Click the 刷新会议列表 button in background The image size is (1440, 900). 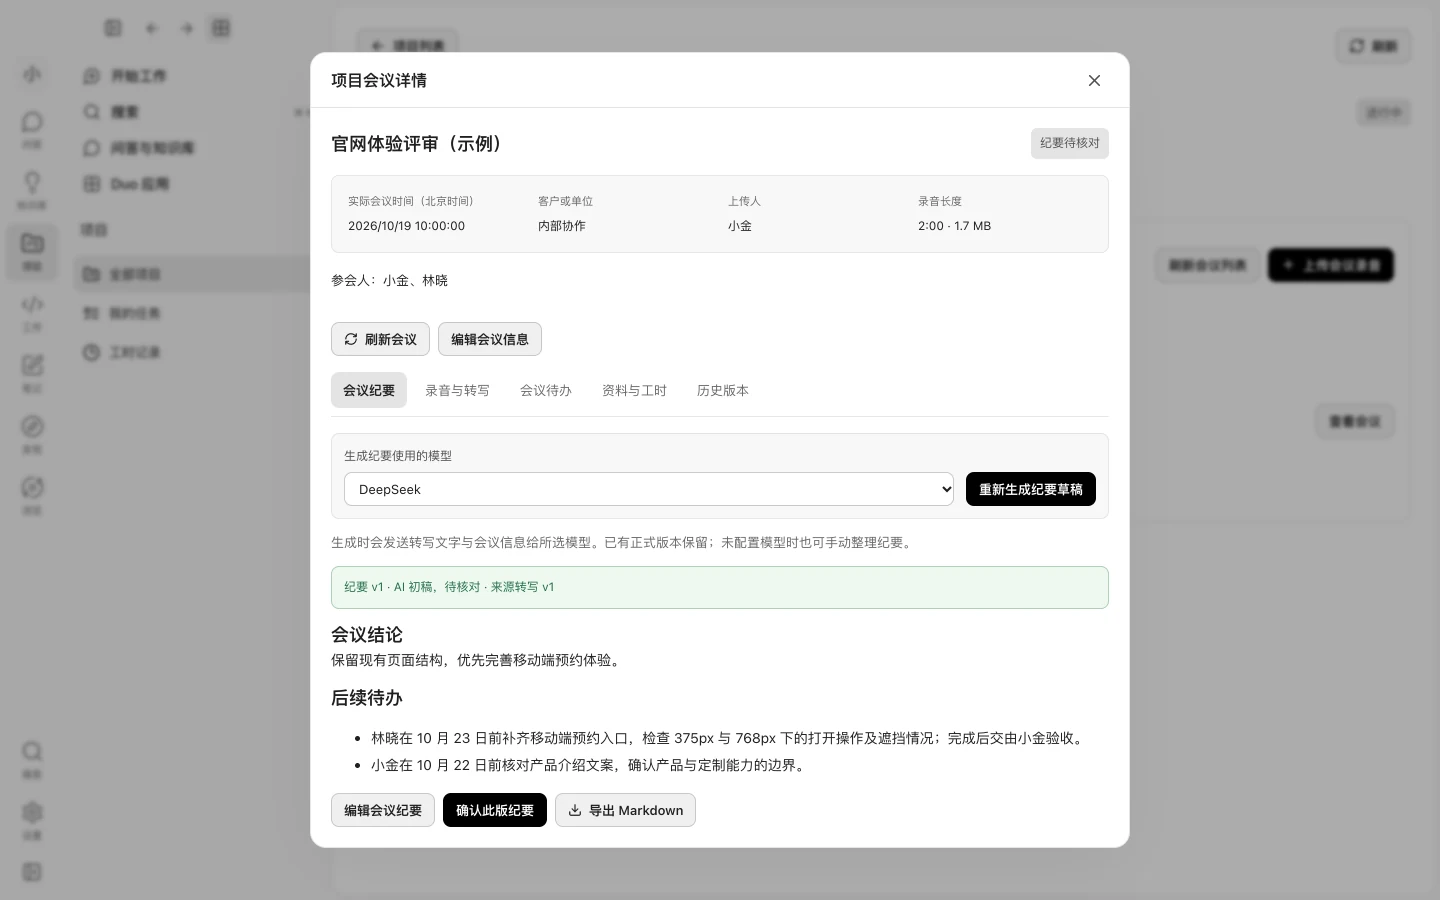1207,265
